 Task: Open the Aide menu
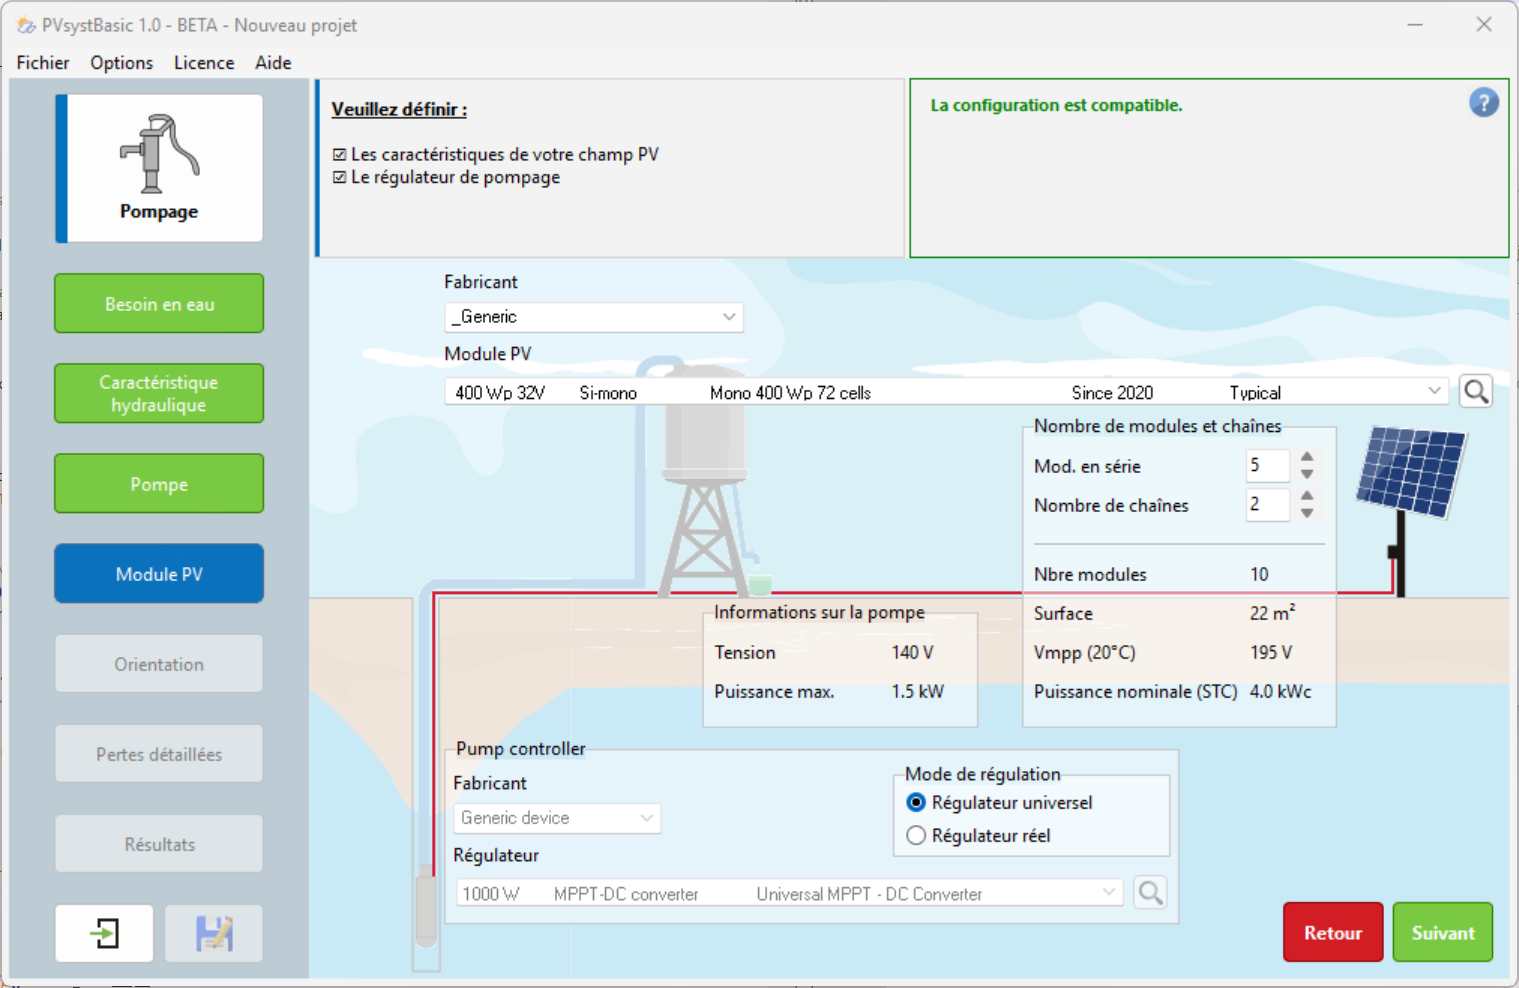273,63
